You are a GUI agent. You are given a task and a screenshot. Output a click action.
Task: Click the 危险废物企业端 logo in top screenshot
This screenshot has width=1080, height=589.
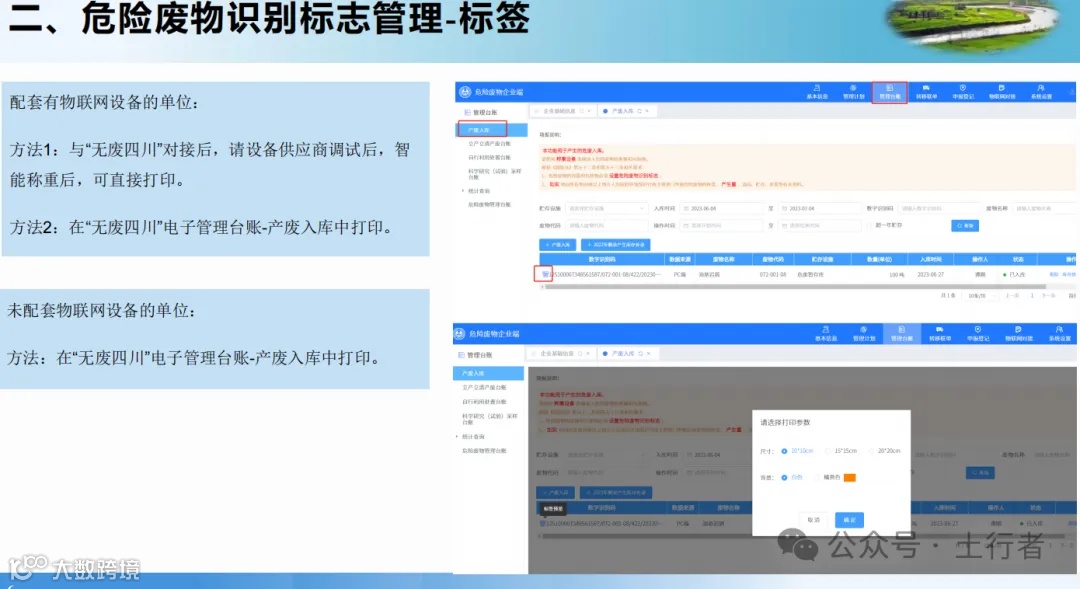point(465,92)
